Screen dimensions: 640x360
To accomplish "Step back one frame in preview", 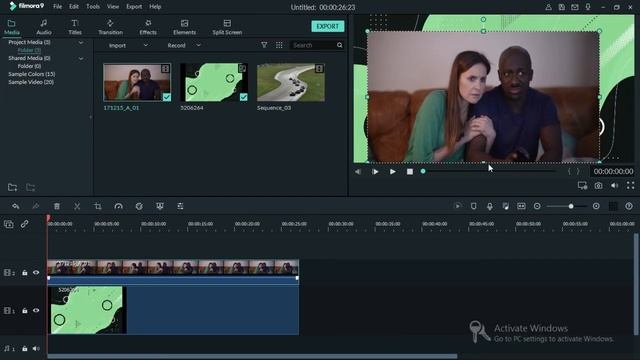I will tap(358, 172).
